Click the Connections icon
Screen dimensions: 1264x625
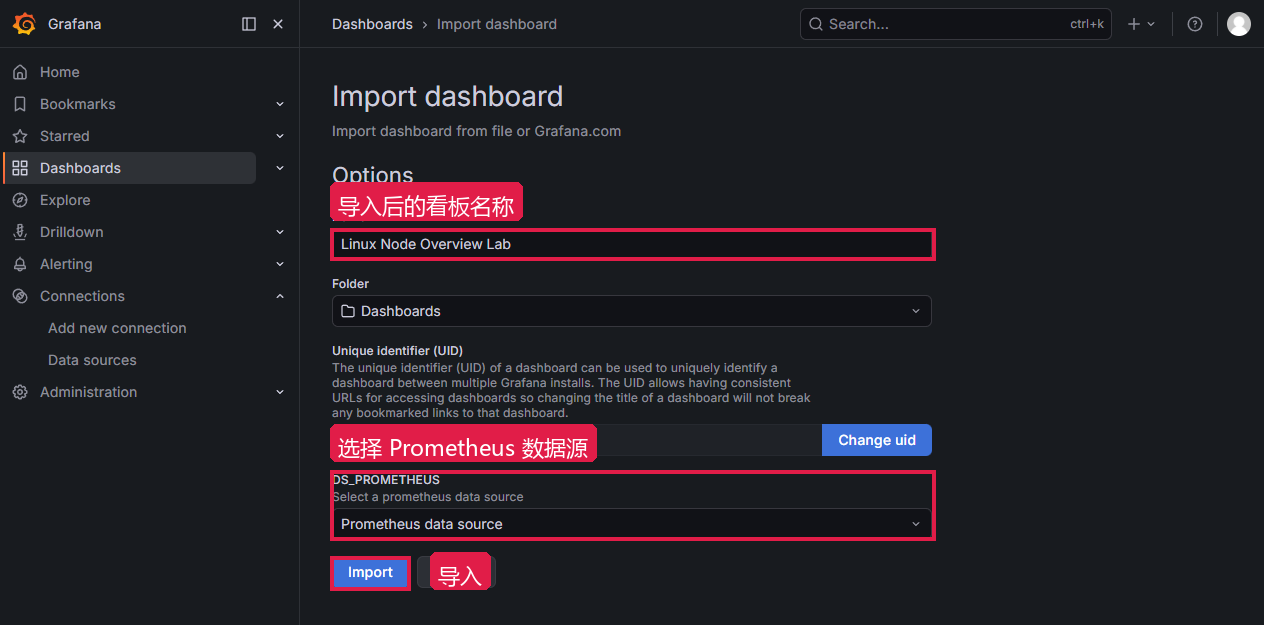(20, 296)
